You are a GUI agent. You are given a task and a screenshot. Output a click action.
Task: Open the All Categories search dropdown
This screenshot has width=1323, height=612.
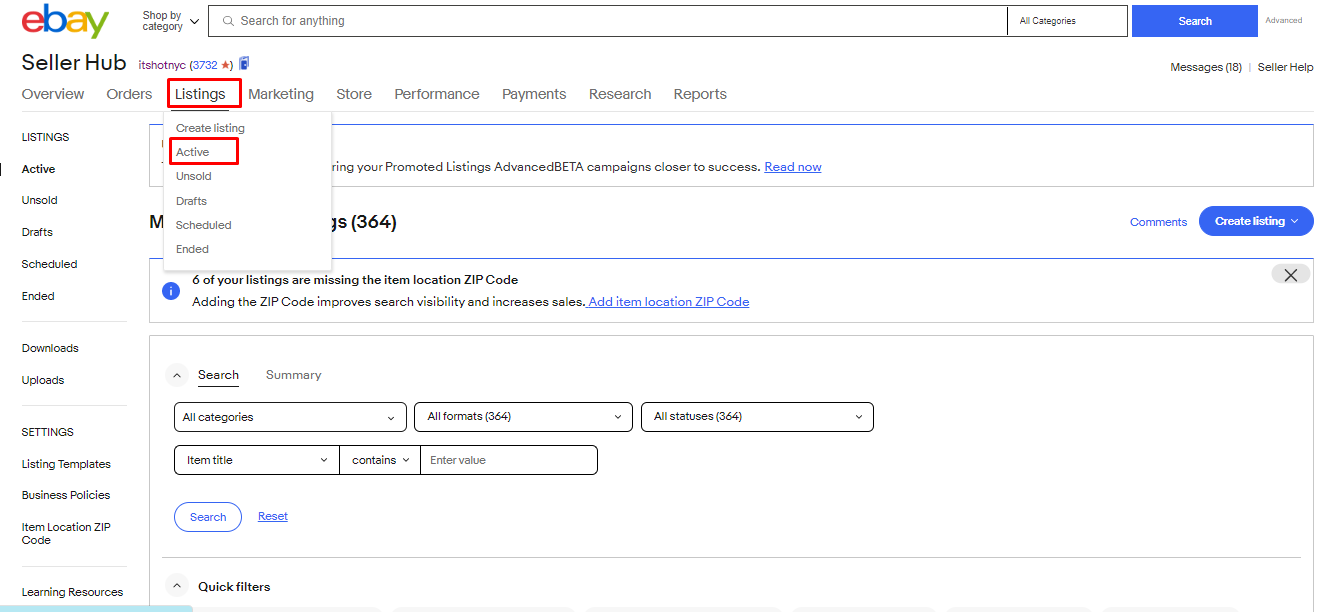1067,21
